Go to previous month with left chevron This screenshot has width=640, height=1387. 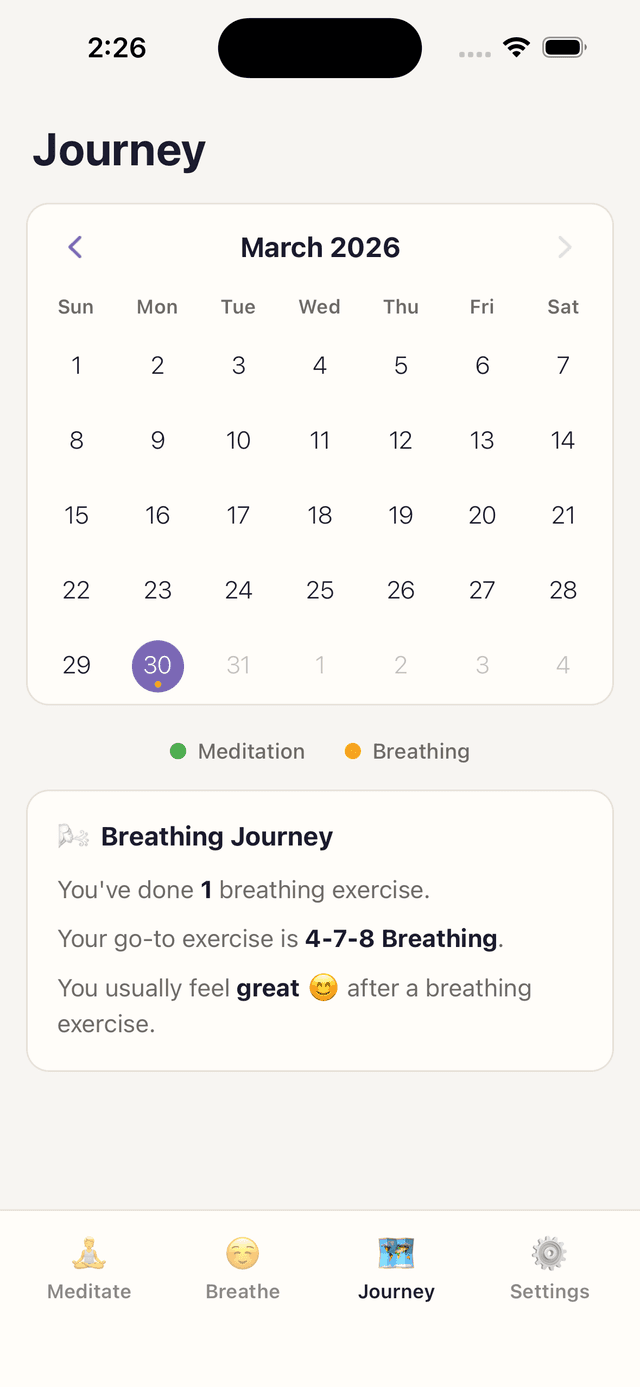coord(74,247)
